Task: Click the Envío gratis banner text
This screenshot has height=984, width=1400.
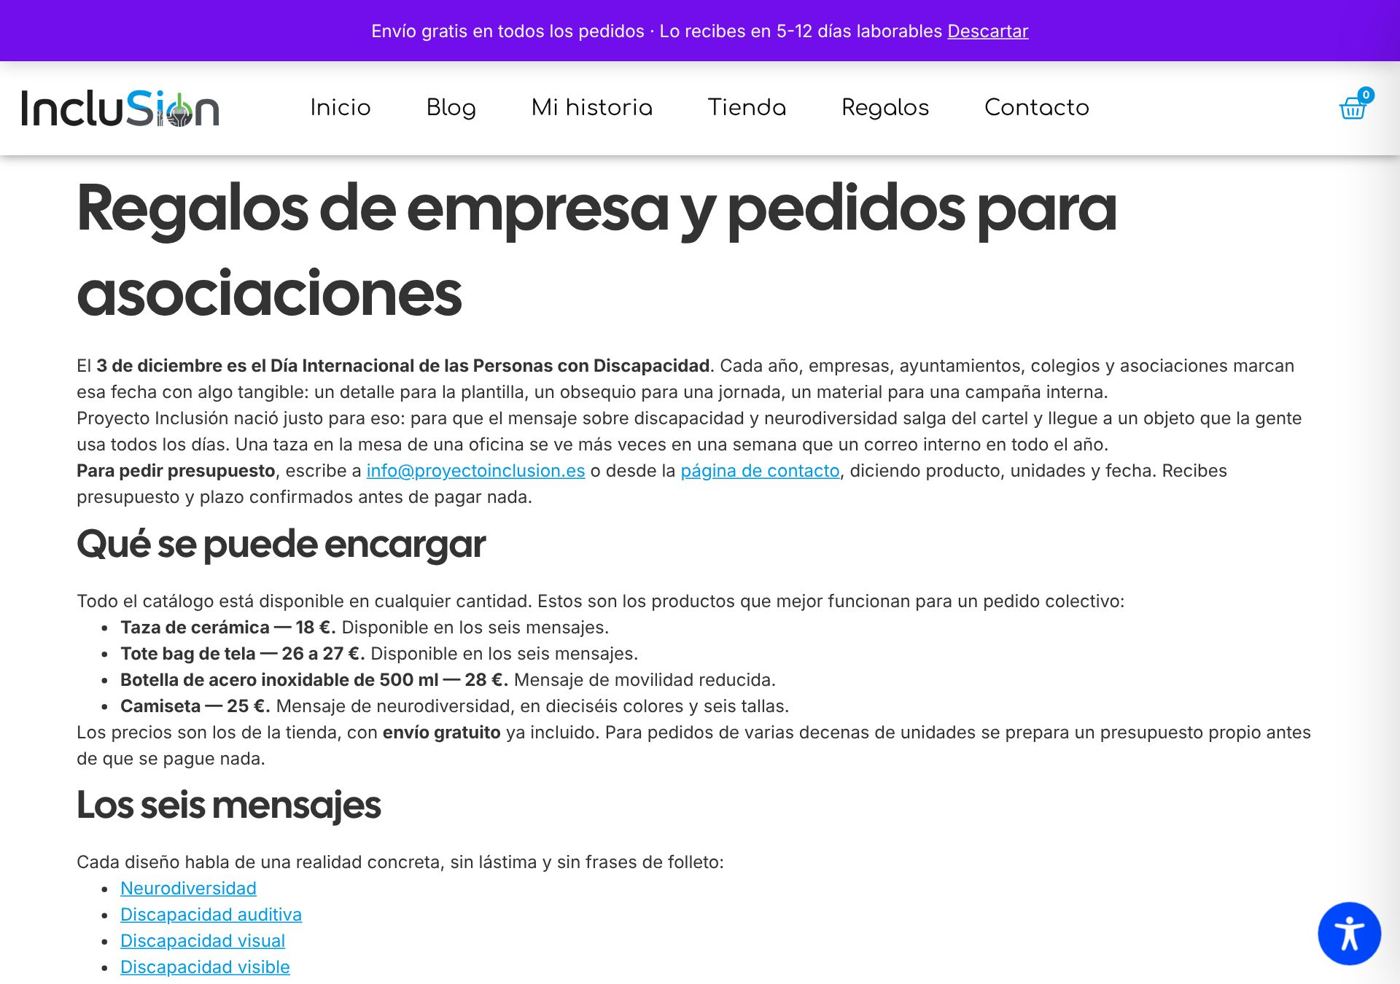Action: point(657,31)
